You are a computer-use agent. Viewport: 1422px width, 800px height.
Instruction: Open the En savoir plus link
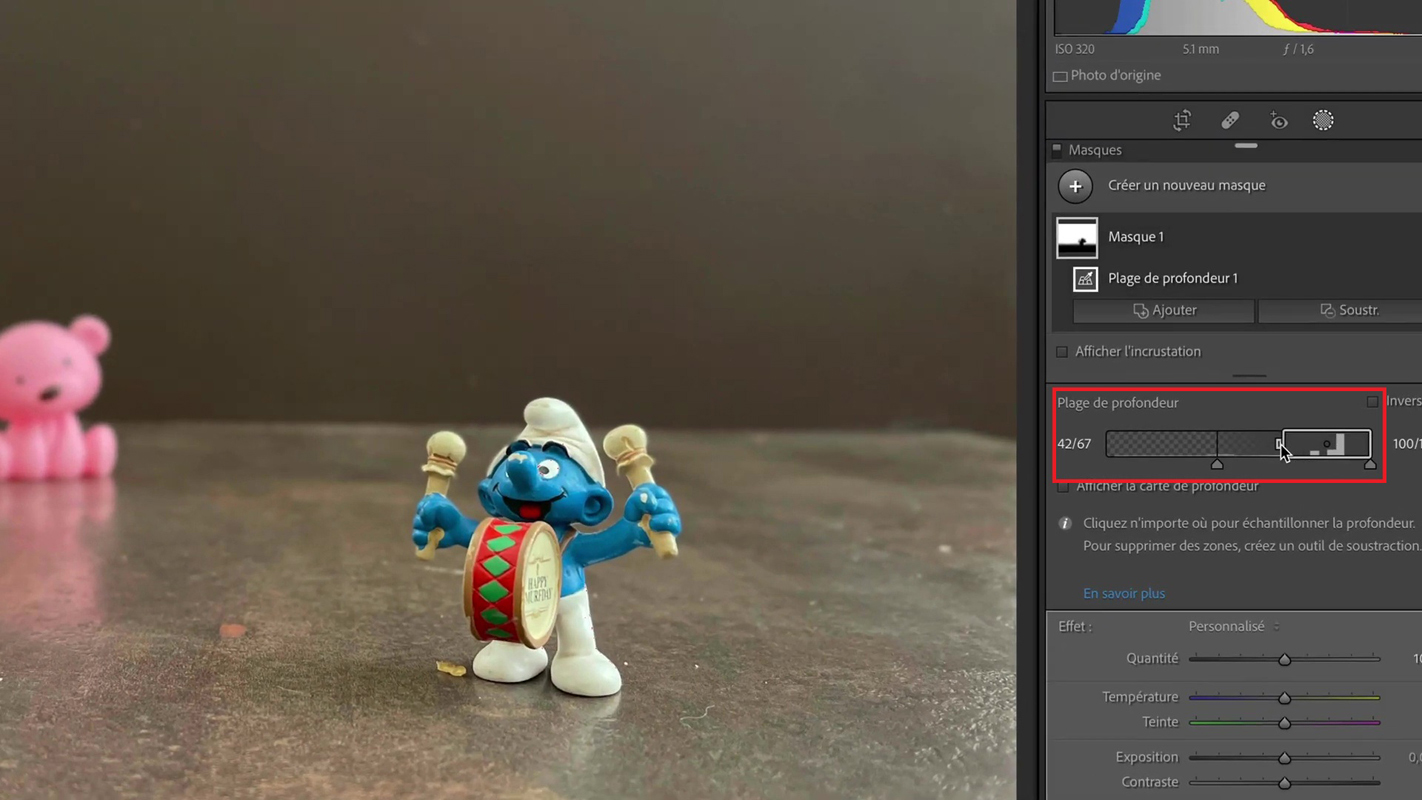tap(1123, 594)
